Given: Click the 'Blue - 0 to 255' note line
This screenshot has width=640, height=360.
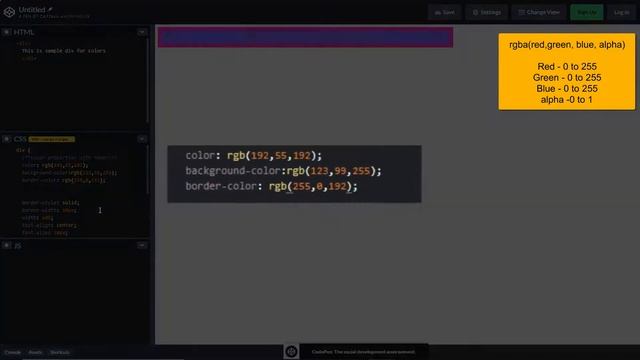Looking at the screenshot, I should [567, 89].
